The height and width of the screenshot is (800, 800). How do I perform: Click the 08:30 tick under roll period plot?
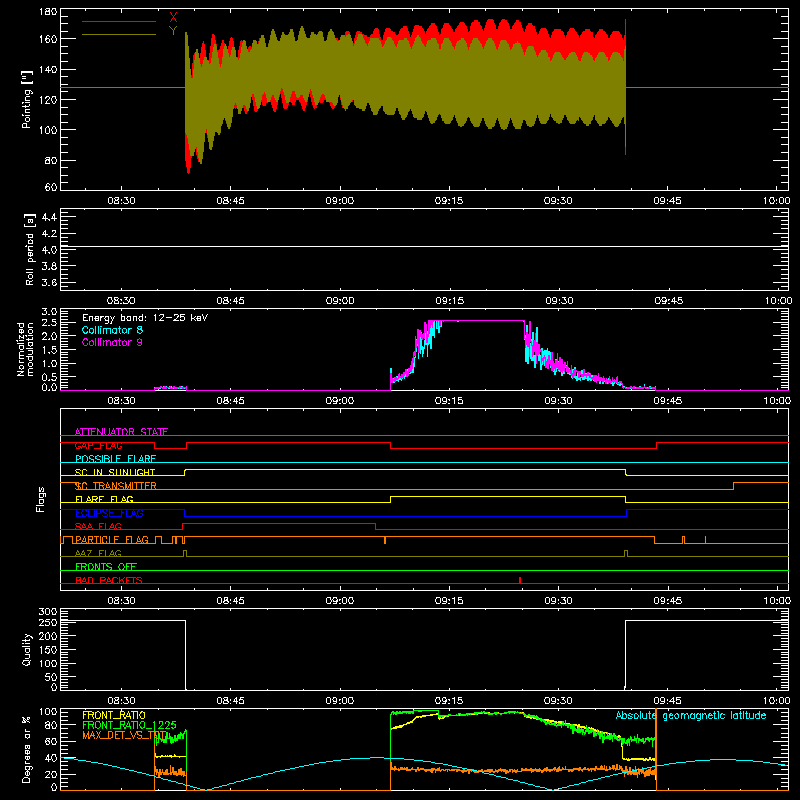[x=121, y=301]
